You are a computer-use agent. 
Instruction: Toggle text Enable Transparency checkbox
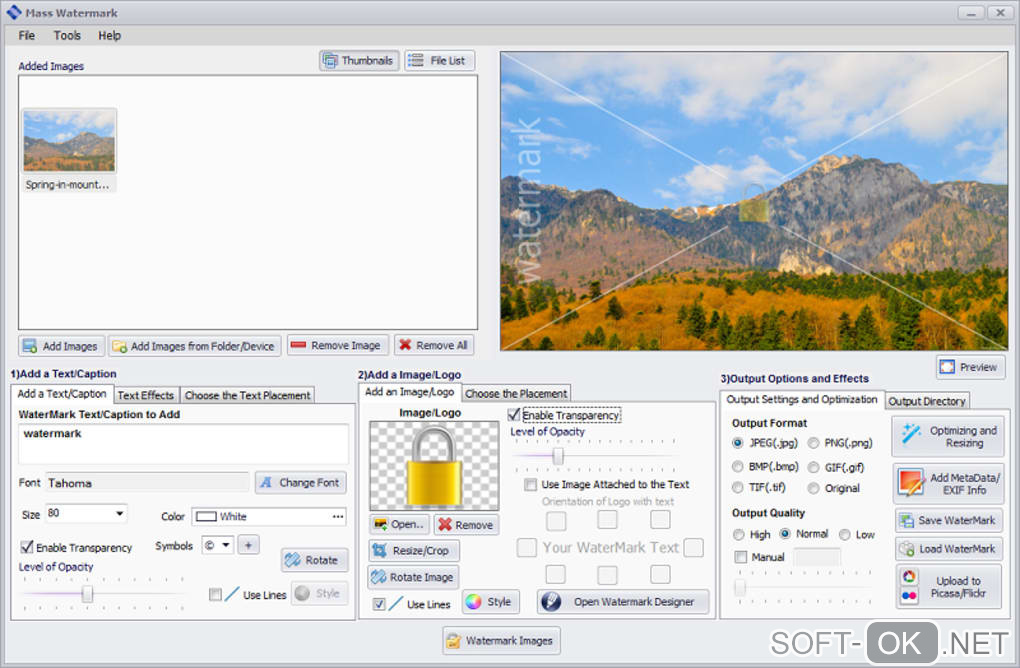[x=27, y=547]
